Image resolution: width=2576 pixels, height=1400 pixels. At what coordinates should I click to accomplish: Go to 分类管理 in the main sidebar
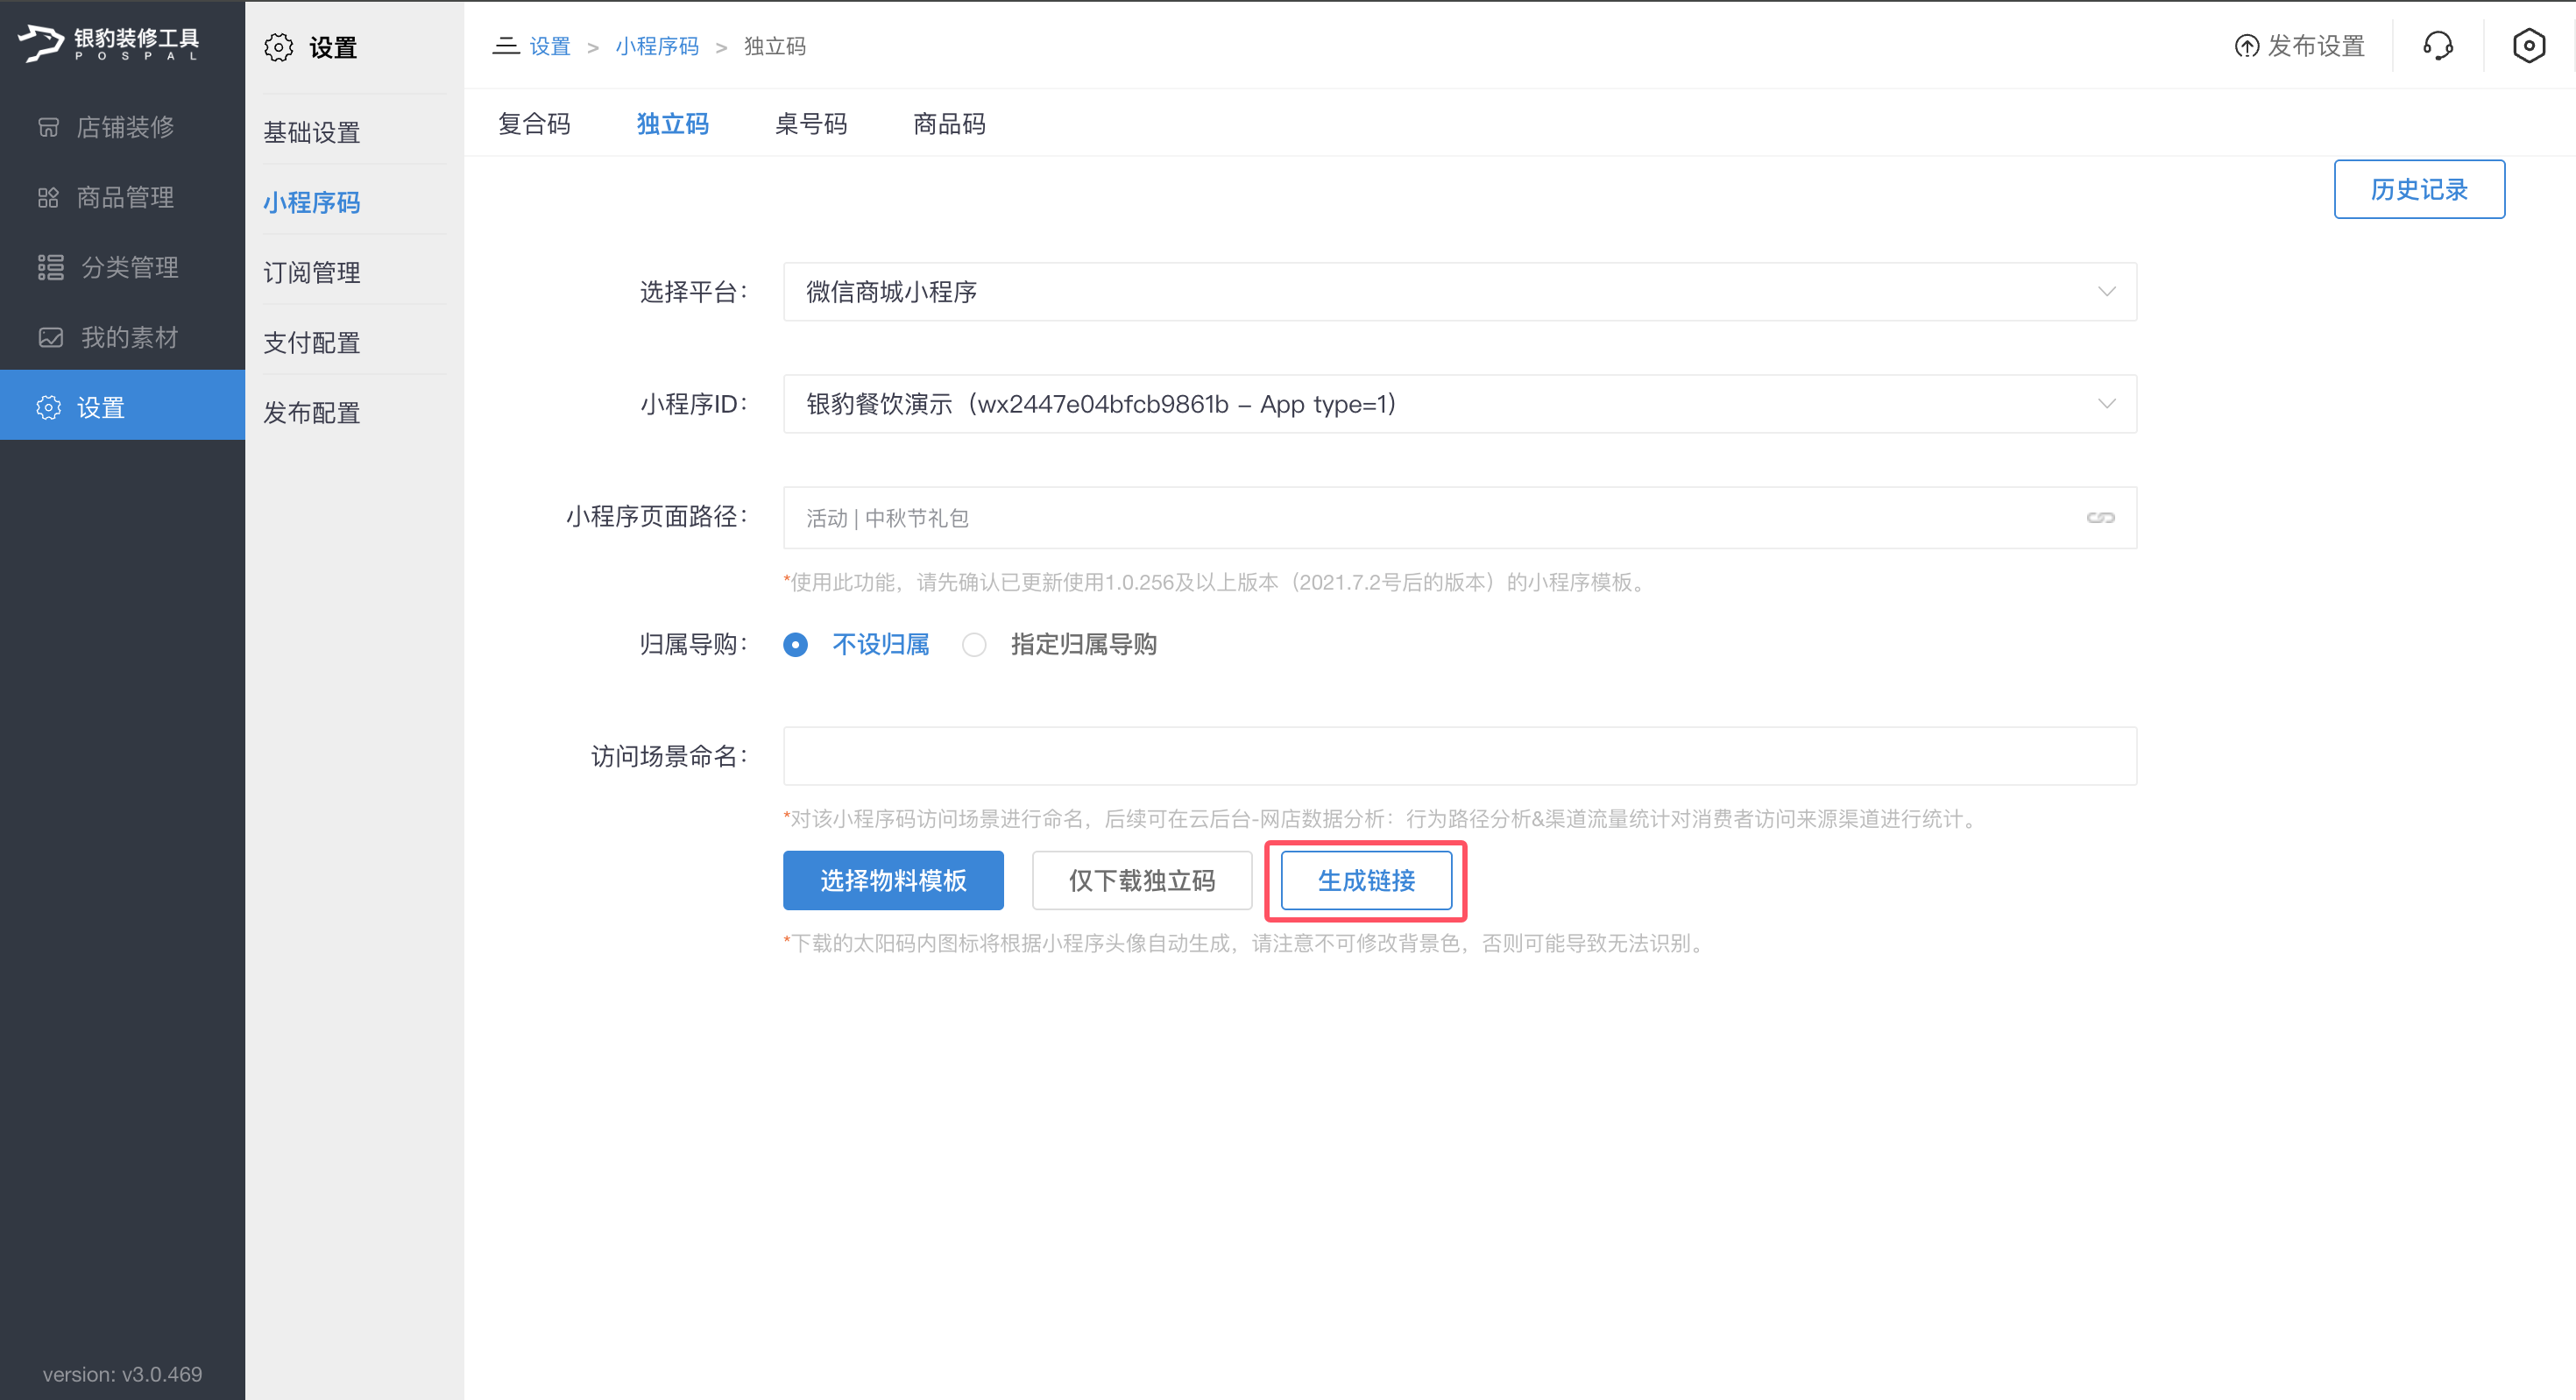pos(122,267)
